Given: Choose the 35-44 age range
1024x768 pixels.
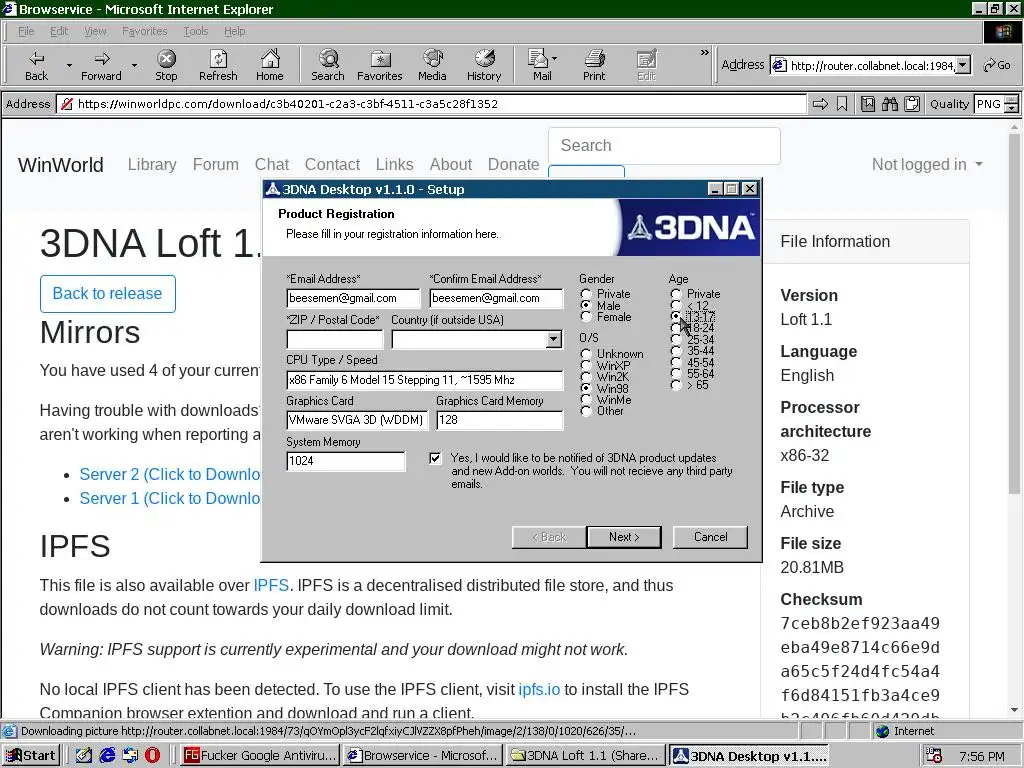Looking at the screenshot, I should click(676, 351).
